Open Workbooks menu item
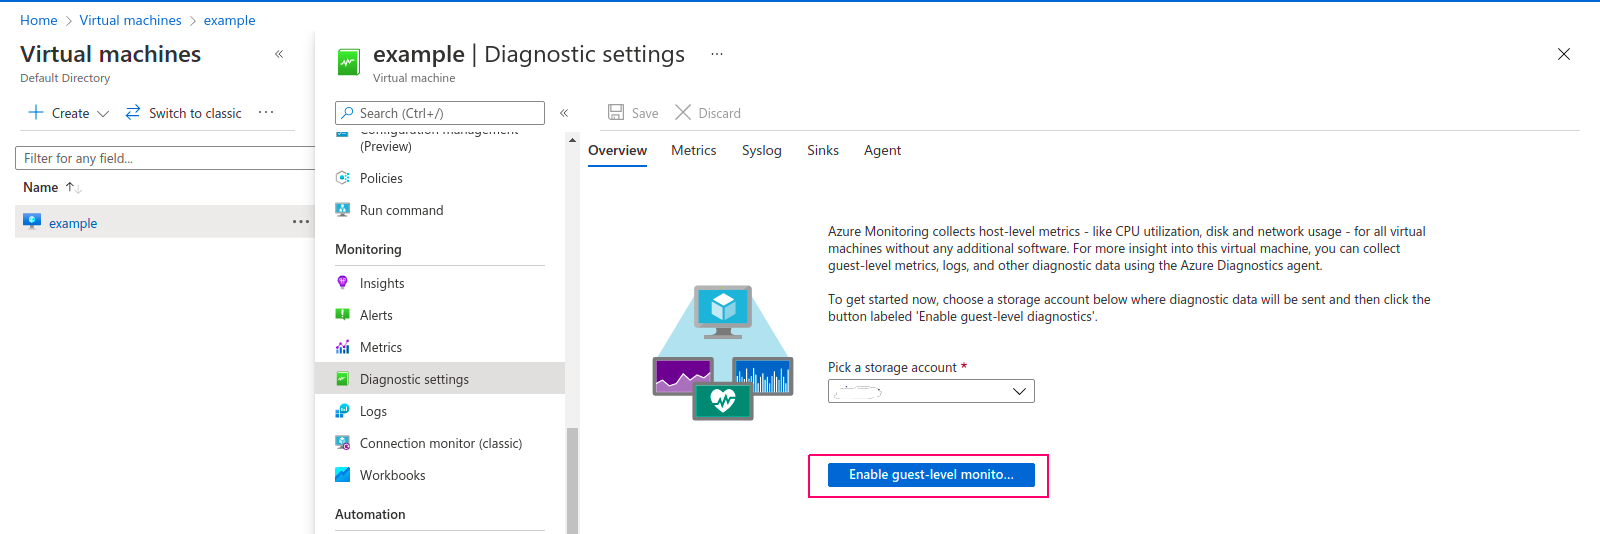Image resolution: width=1600 pixels, height=534 pixels. (x=392, y=475)
